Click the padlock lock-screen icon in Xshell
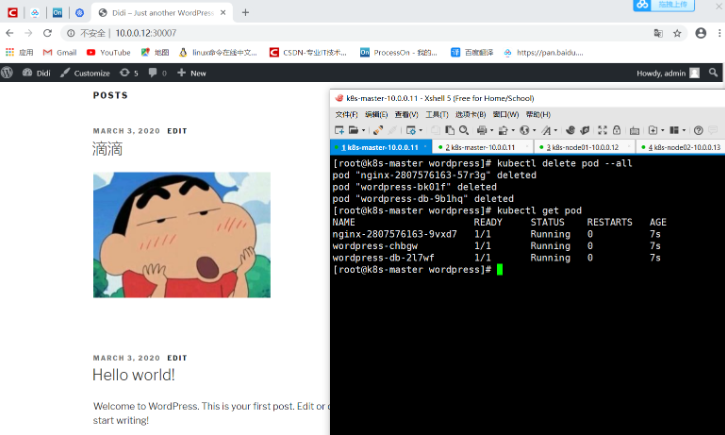 tap(617, 130)
